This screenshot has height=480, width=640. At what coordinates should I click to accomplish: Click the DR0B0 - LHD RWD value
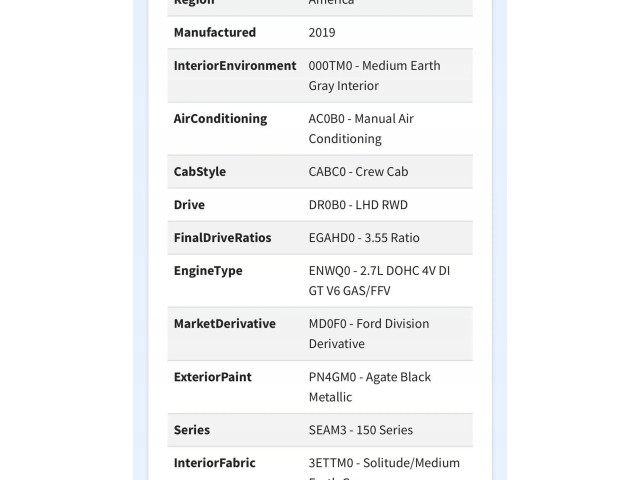[358, 204]
